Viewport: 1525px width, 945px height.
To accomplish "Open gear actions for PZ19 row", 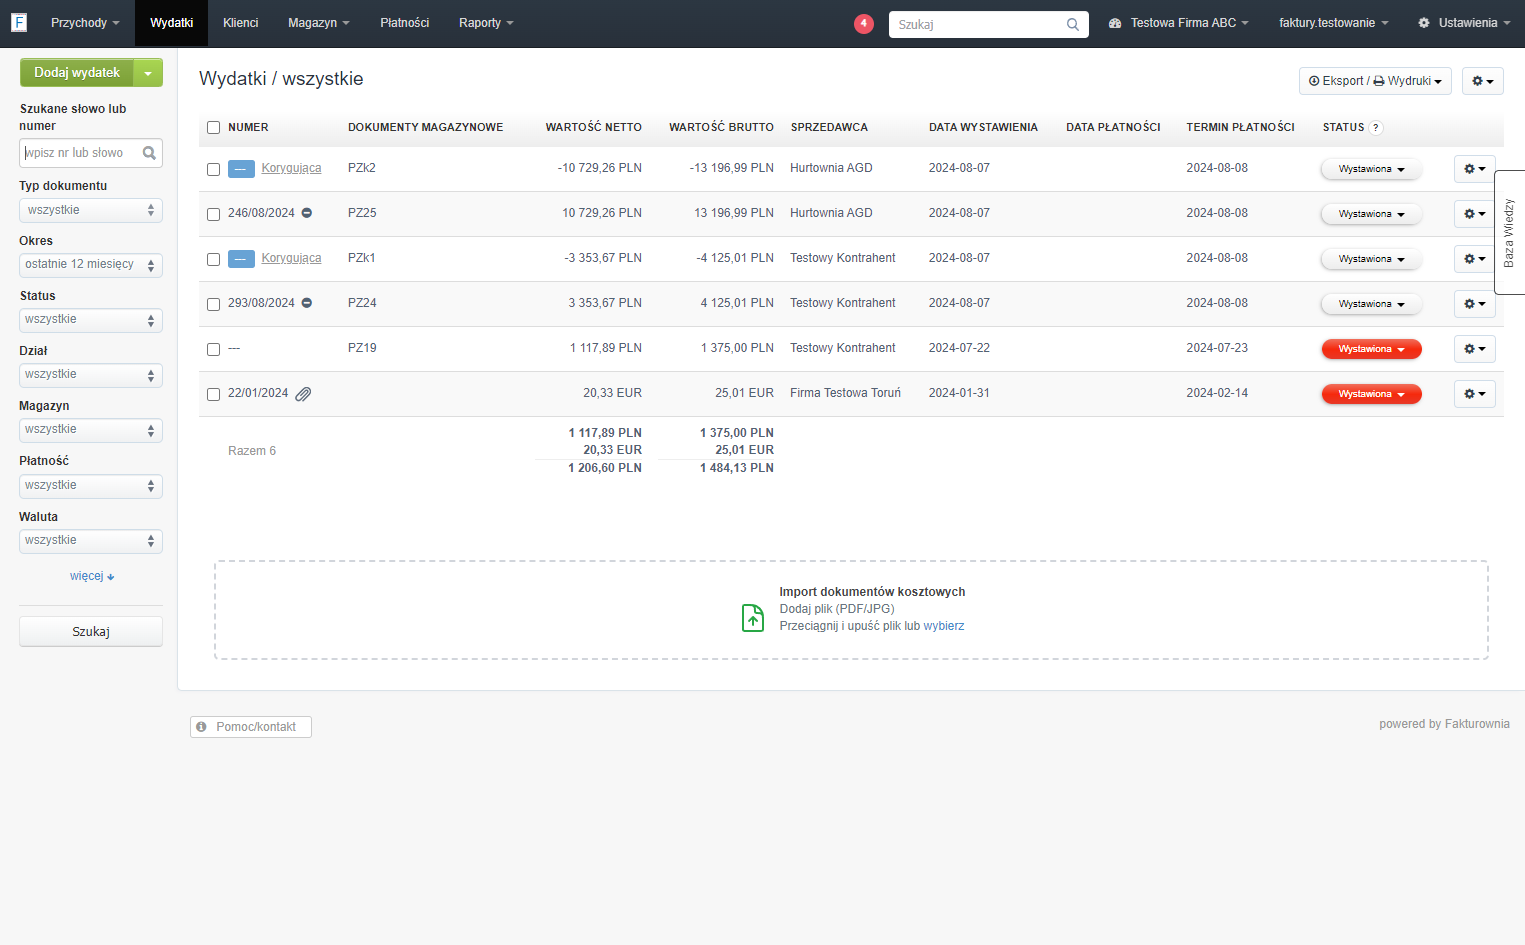I will (1475, 349).
